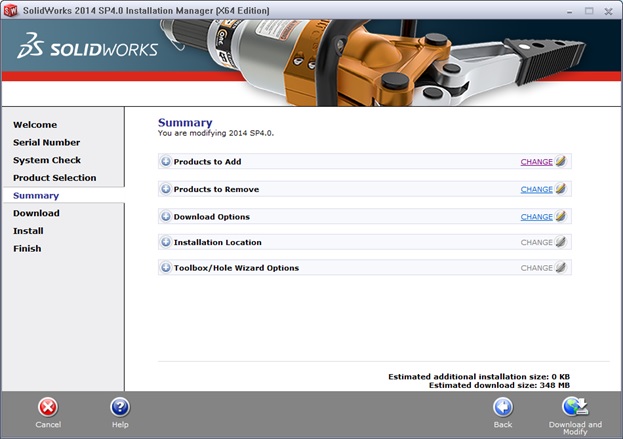Select Product Selection in the sidebar
Screen dimensions: 623x439
(55, 178)
